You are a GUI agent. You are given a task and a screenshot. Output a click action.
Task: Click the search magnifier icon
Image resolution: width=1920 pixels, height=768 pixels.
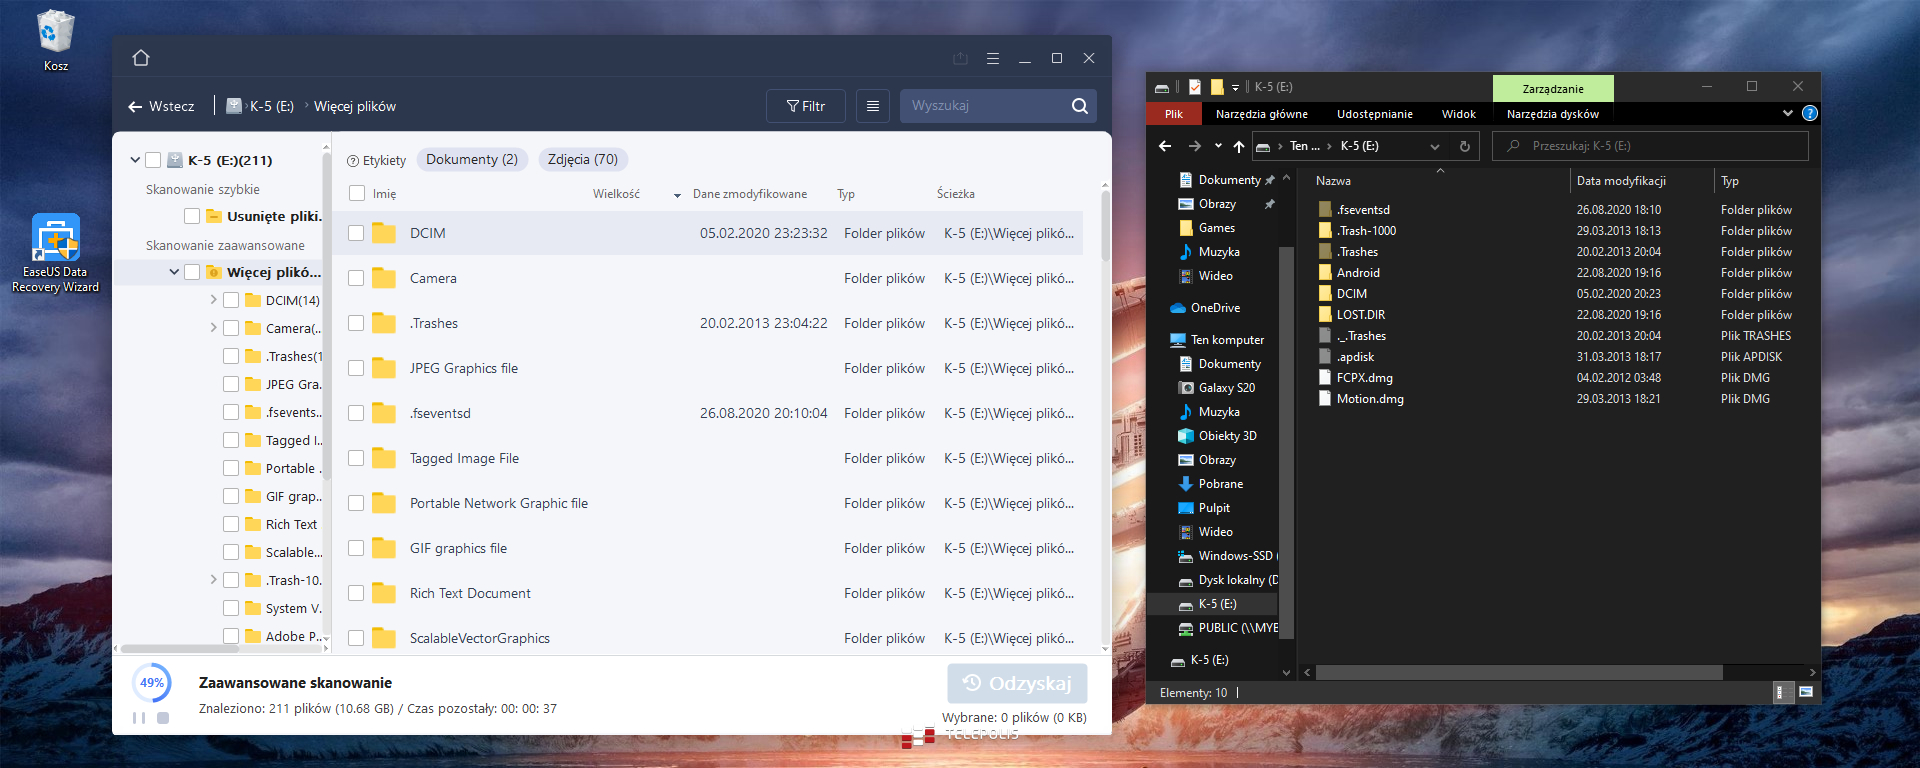(x=1079, y=106)
